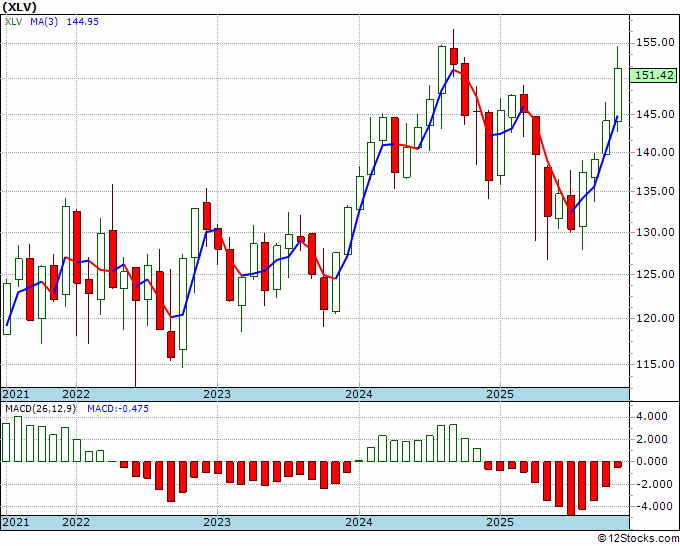Screen dimensions: 680x546
Task: Click the 2.000 MACD axis label
Action: (653, 439)
